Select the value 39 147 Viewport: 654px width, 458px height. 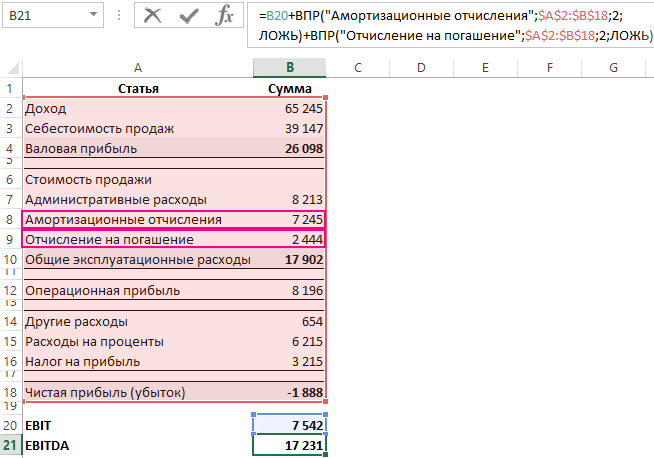pos(289,128)
